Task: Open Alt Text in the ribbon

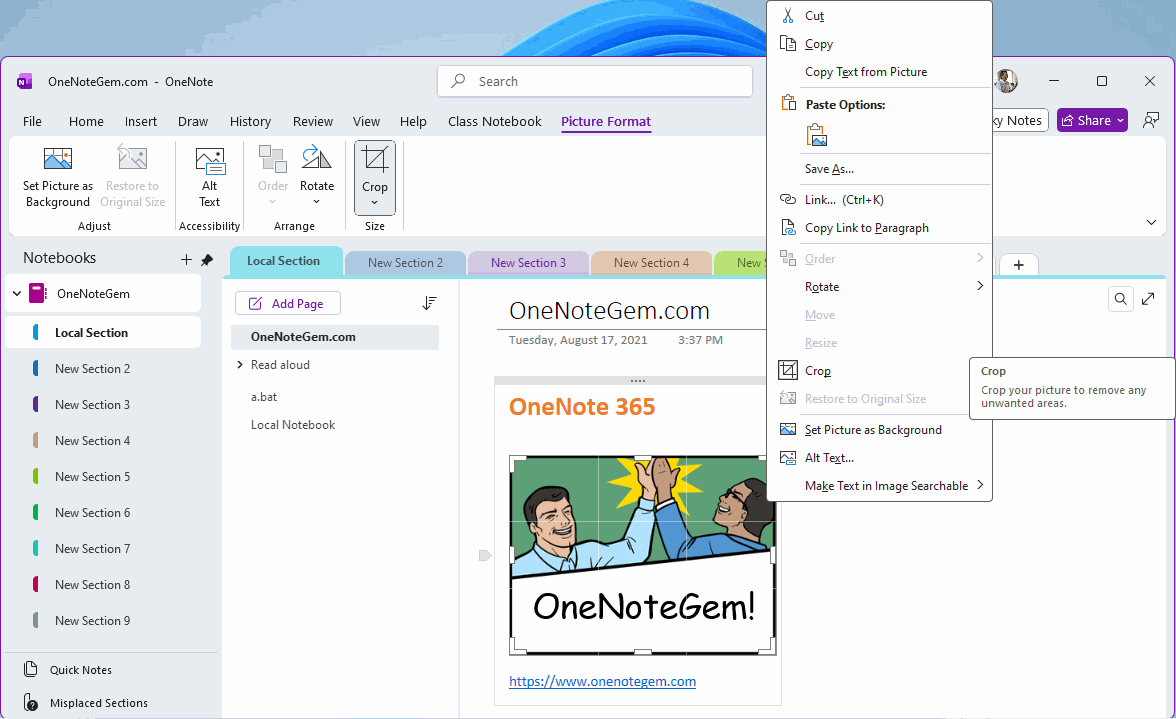Action: [x=209, y=176]
